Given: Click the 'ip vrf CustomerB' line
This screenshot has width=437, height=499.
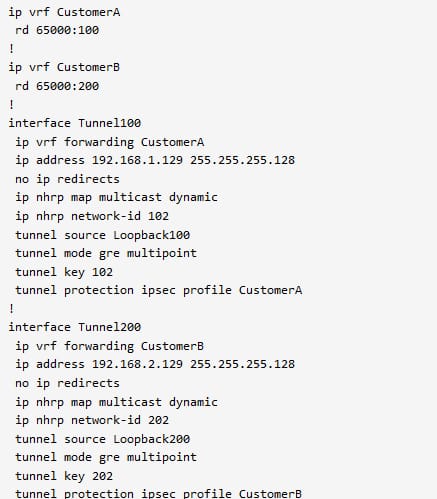Looking at the screenshot, I should coord(64,67).
